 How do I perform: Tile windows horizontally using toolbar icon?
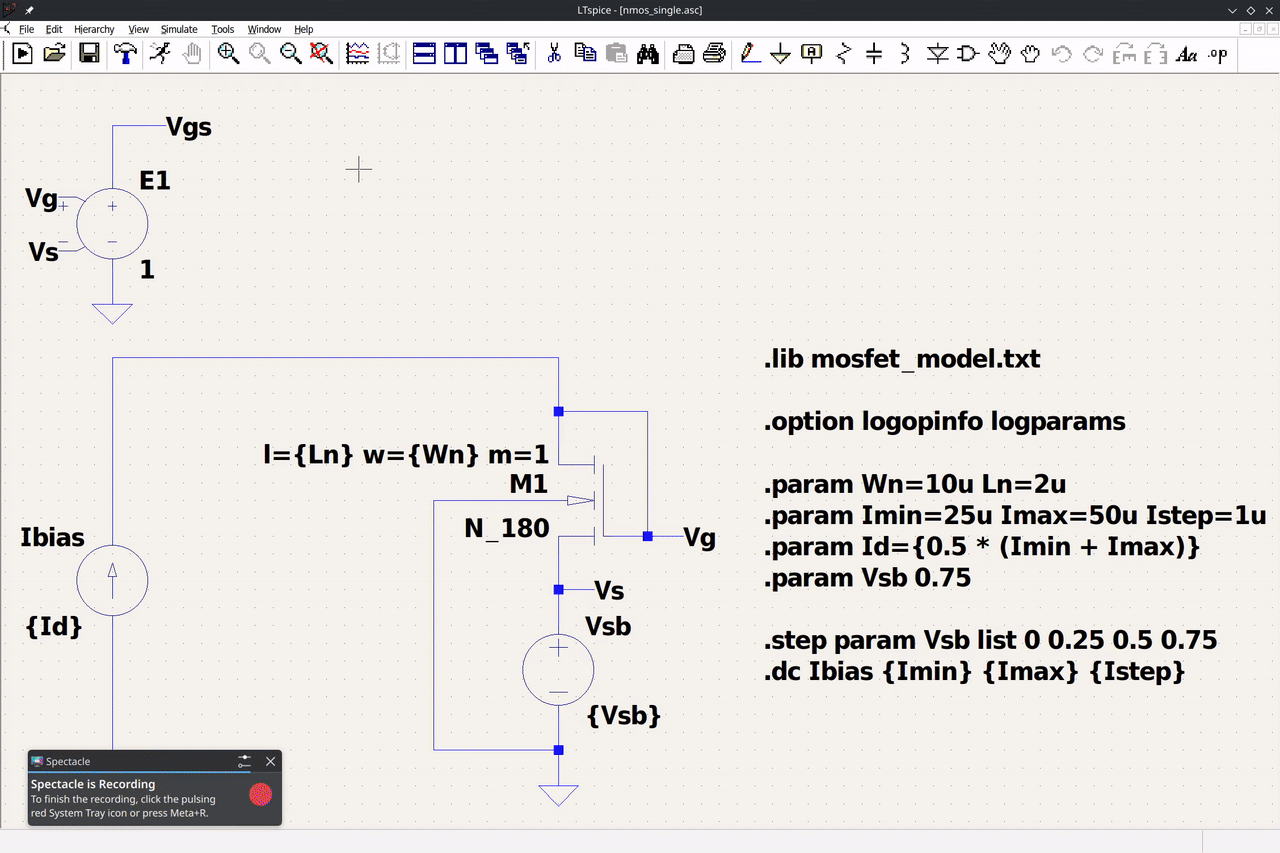click(424, 54)
